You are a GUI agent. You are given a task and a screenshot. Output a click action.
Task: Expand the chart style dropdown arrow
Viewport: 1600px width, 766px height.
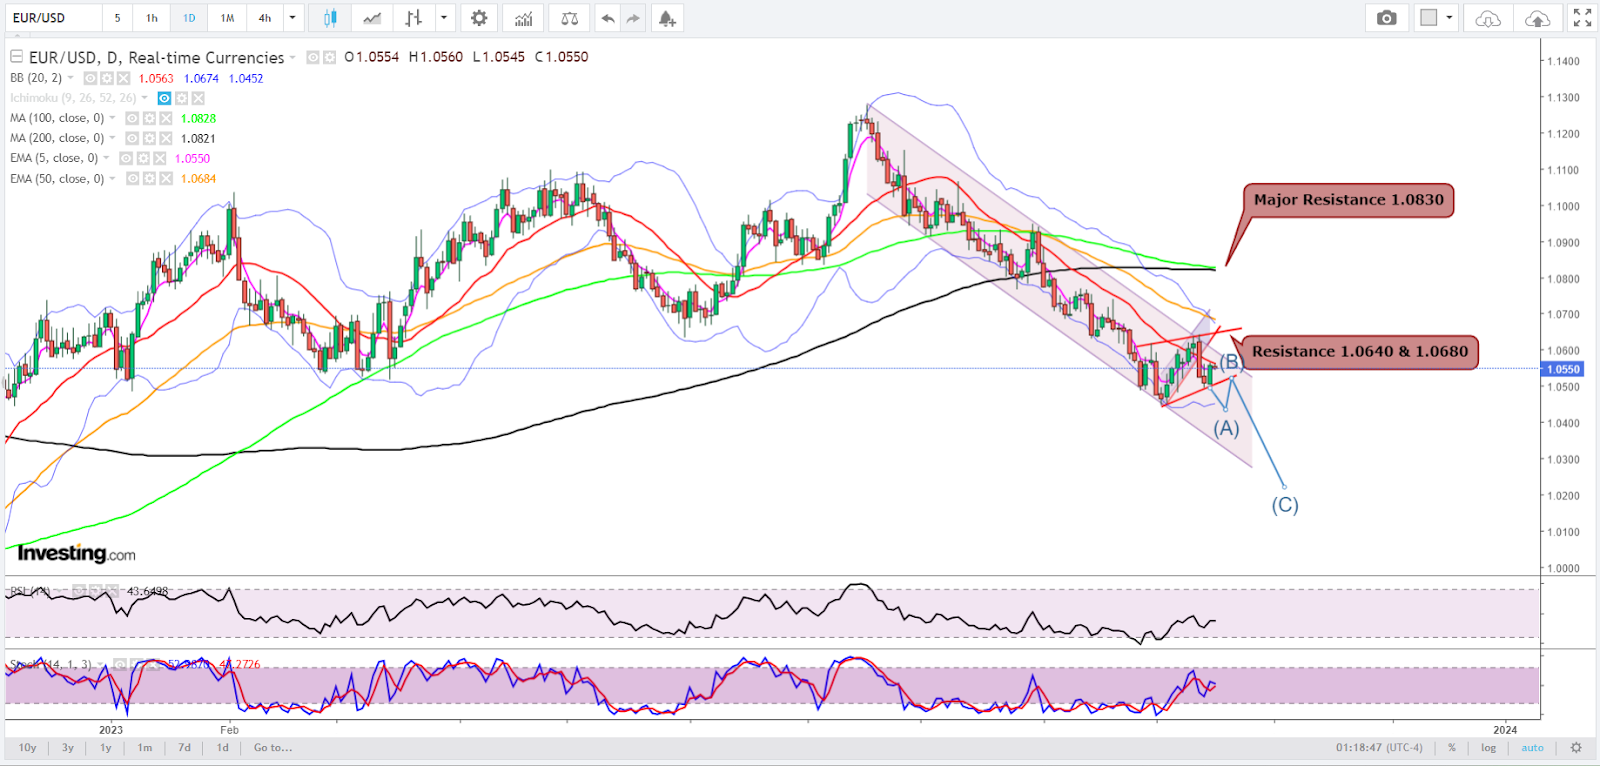[444, 18]
